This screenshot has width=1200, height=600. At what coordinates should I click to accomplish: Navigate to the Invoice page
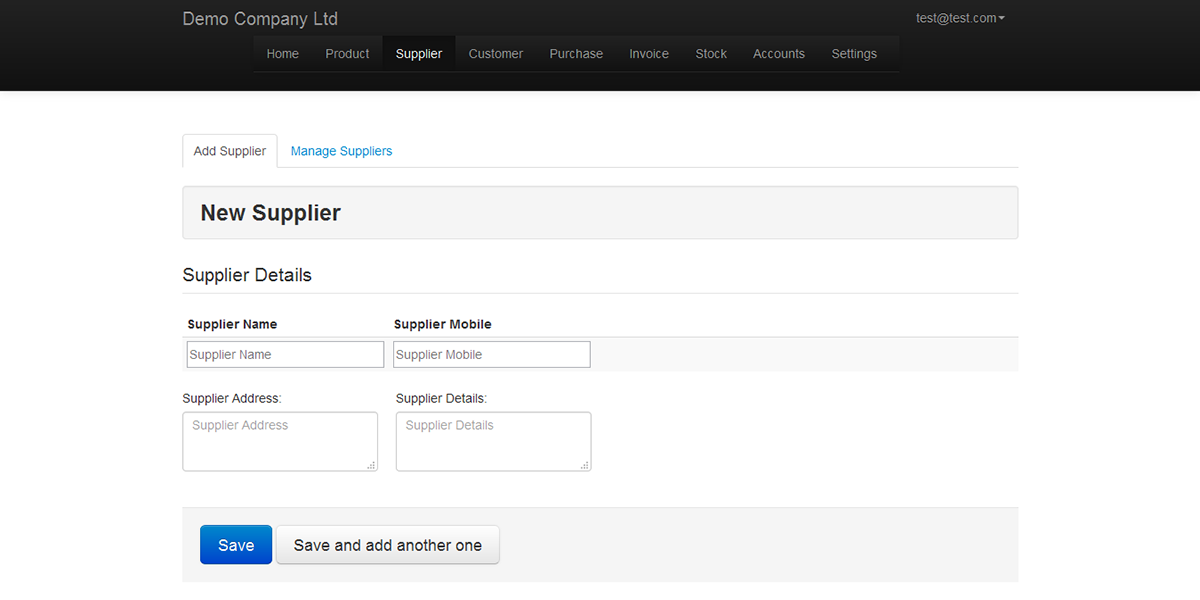(x=648, y=53)
